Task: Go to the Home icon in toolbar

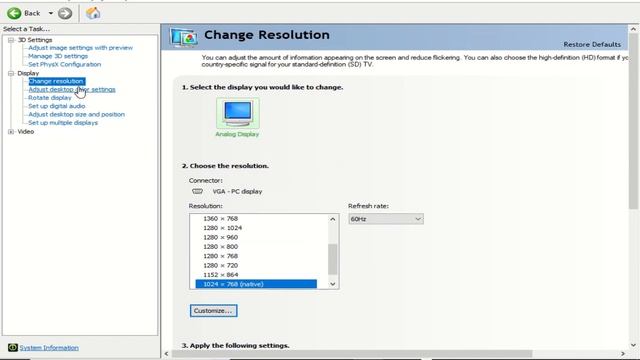Action: [93, 13]
